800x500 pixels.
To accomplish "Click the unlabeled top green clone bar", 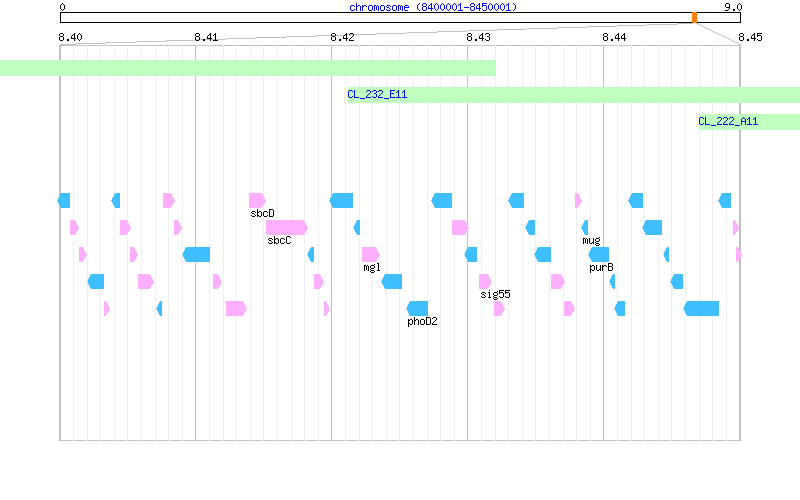I will pos(248,68).
